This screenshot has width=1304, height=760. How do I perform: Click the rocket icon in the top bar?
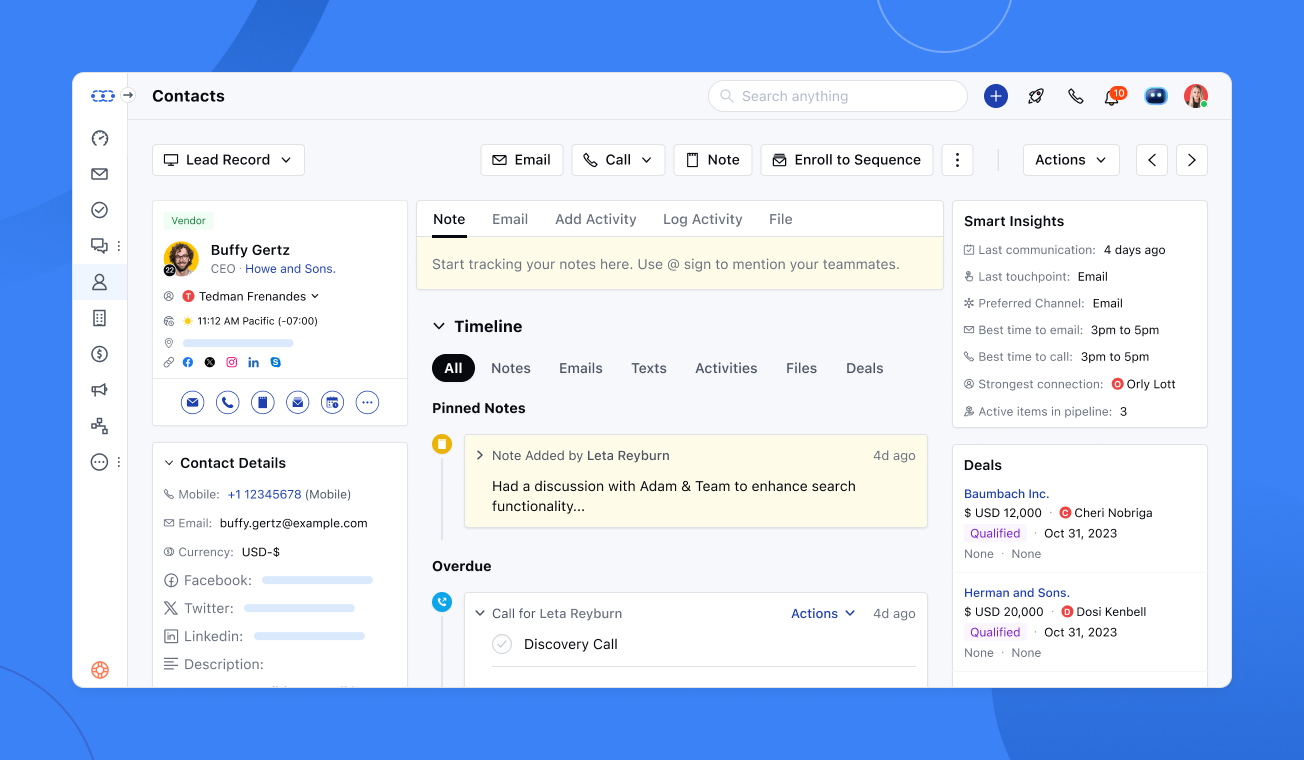click(x=1035, y=96)
